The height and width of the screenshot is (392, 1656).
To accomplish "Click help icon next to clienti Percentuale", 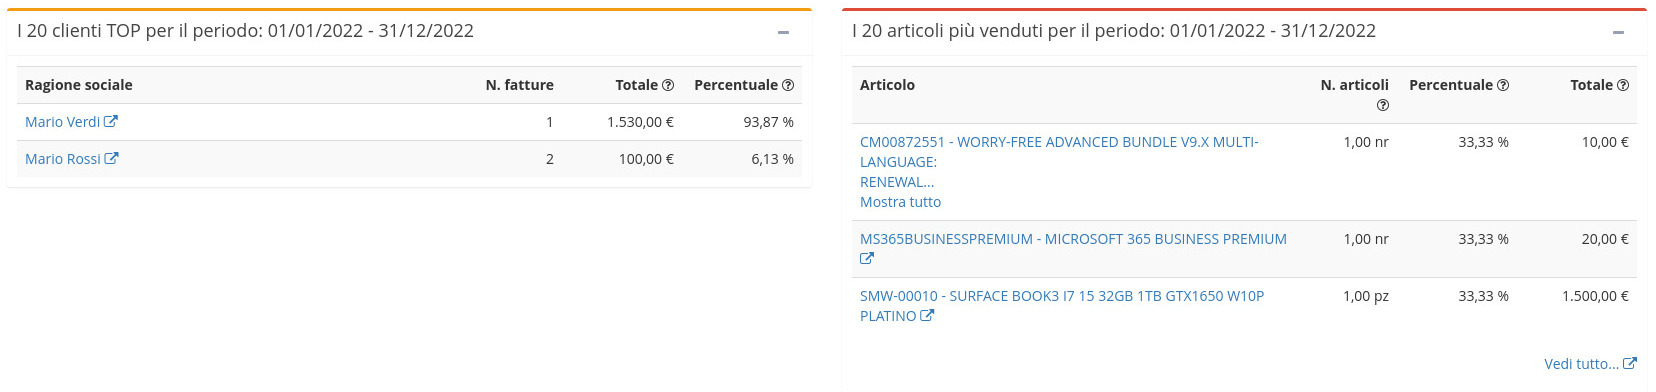I will 788,85.
